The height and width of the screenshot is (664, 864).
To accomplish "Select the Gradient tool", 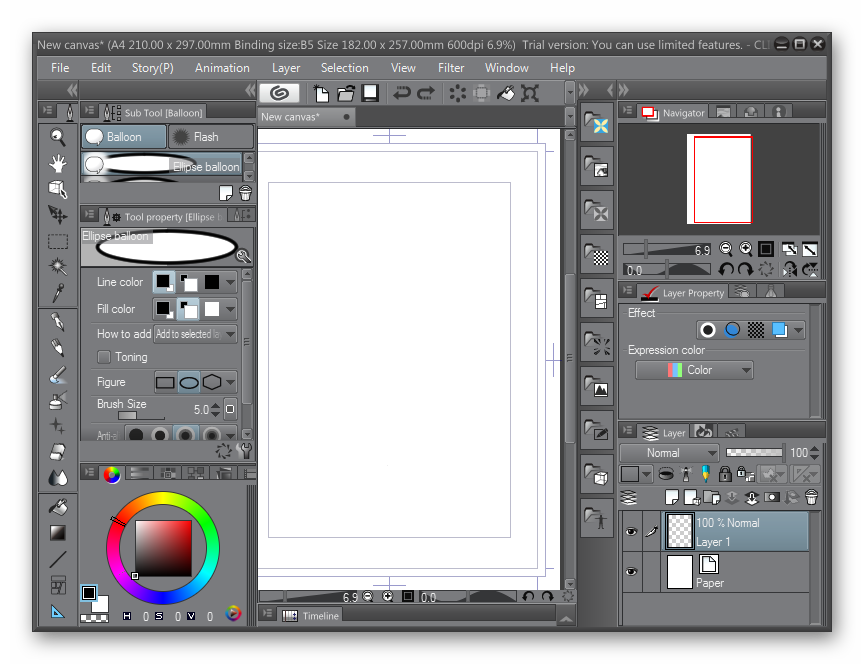I will click(x=57, y=532).
